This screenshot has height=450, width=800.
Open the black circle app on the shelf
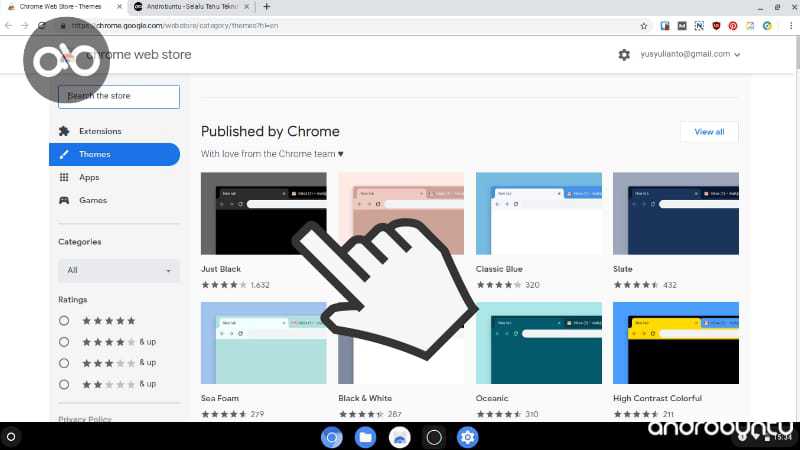pos(434,437)
